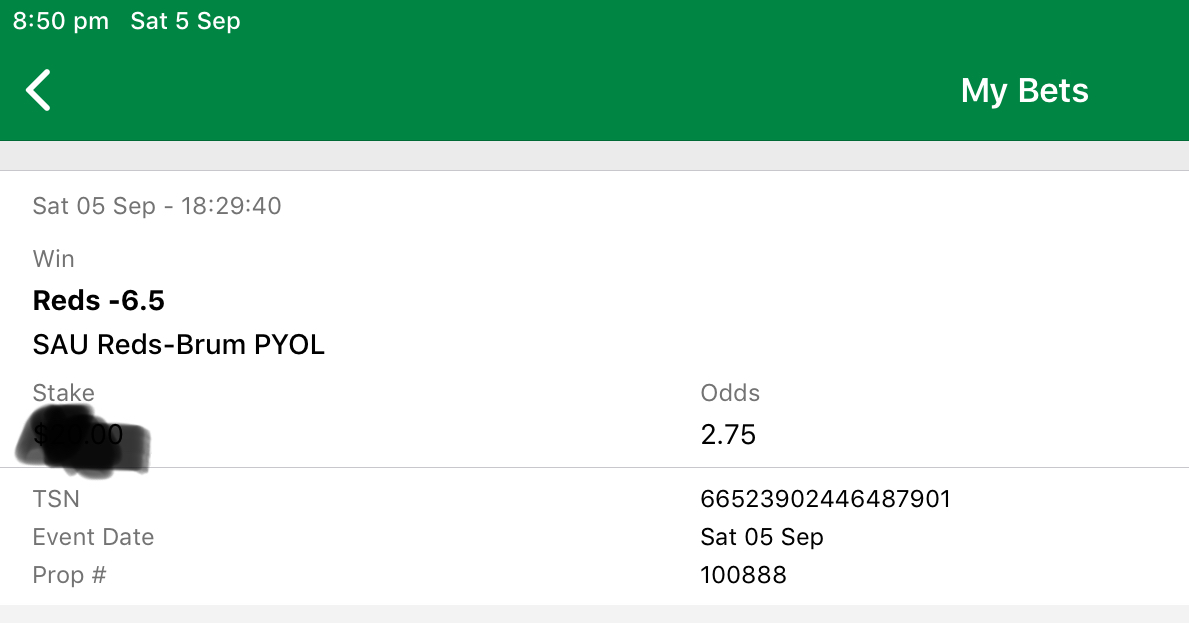Tap the scribbled-out stake amount
The height and width of the screenshot is (623, 1189).
point(82,440)
